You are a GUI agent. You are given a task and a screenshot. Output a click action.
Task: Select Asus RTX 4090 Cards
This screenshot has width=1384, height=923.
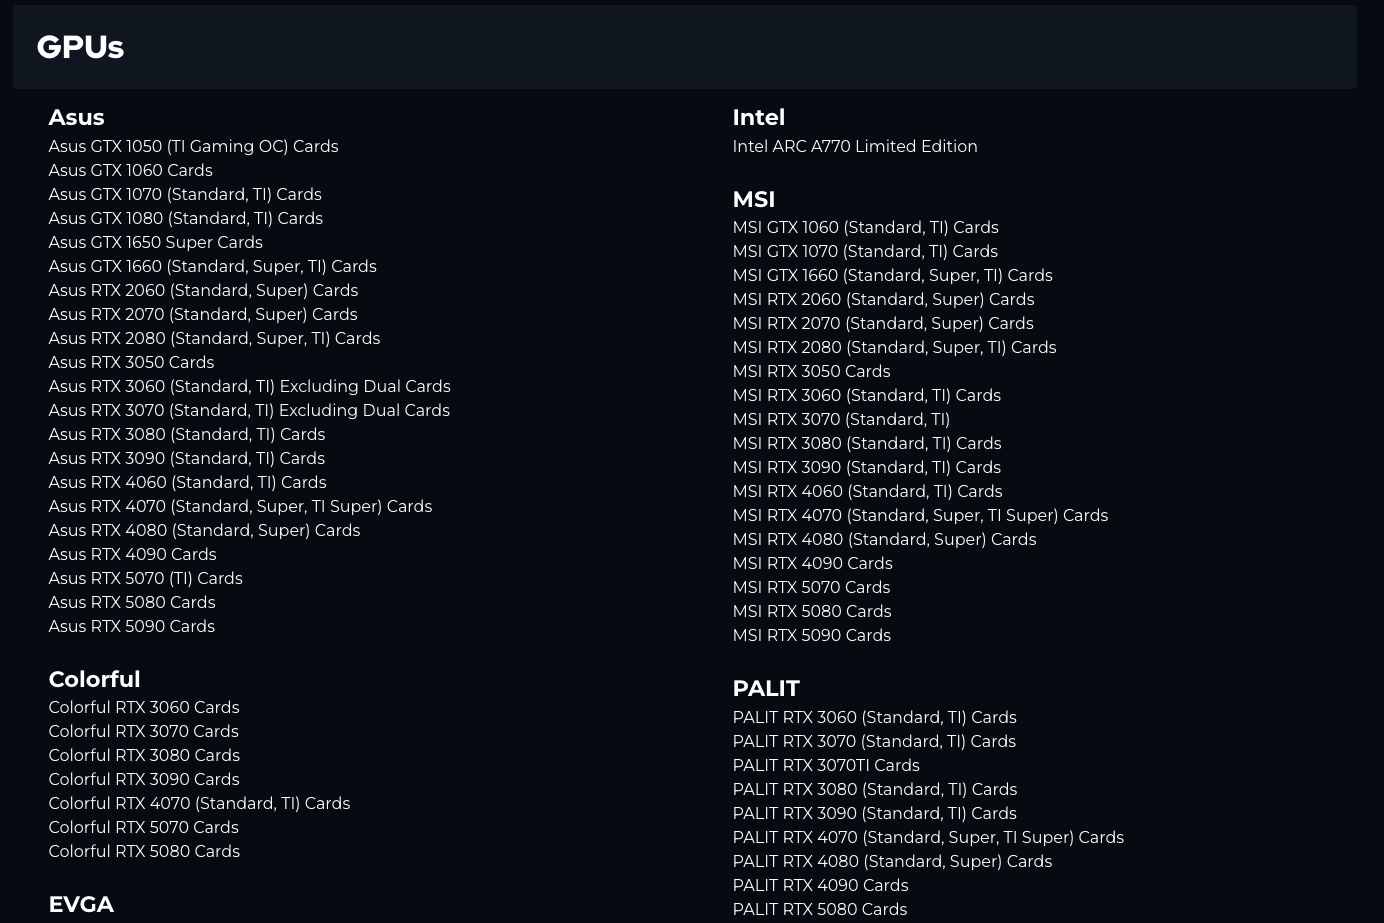132,554
